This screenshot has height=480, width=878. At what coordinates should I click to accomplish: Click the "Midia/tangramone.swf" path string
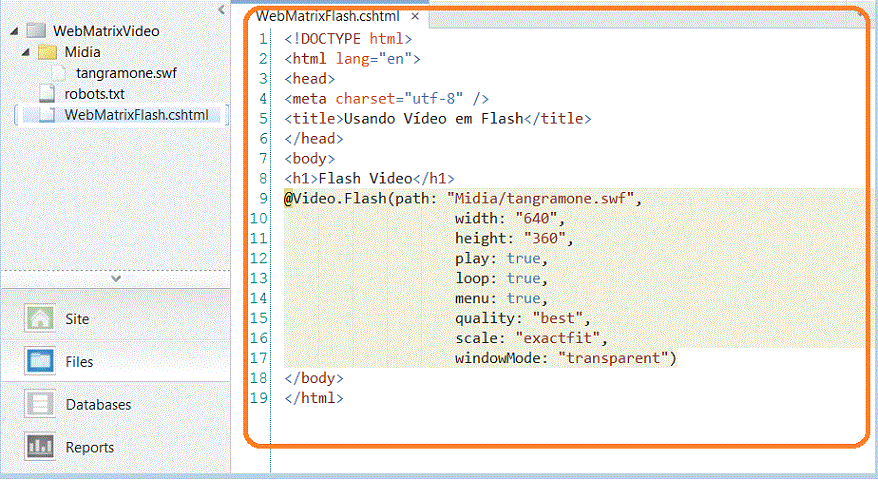pyautogui.click(x=540, y=199)
